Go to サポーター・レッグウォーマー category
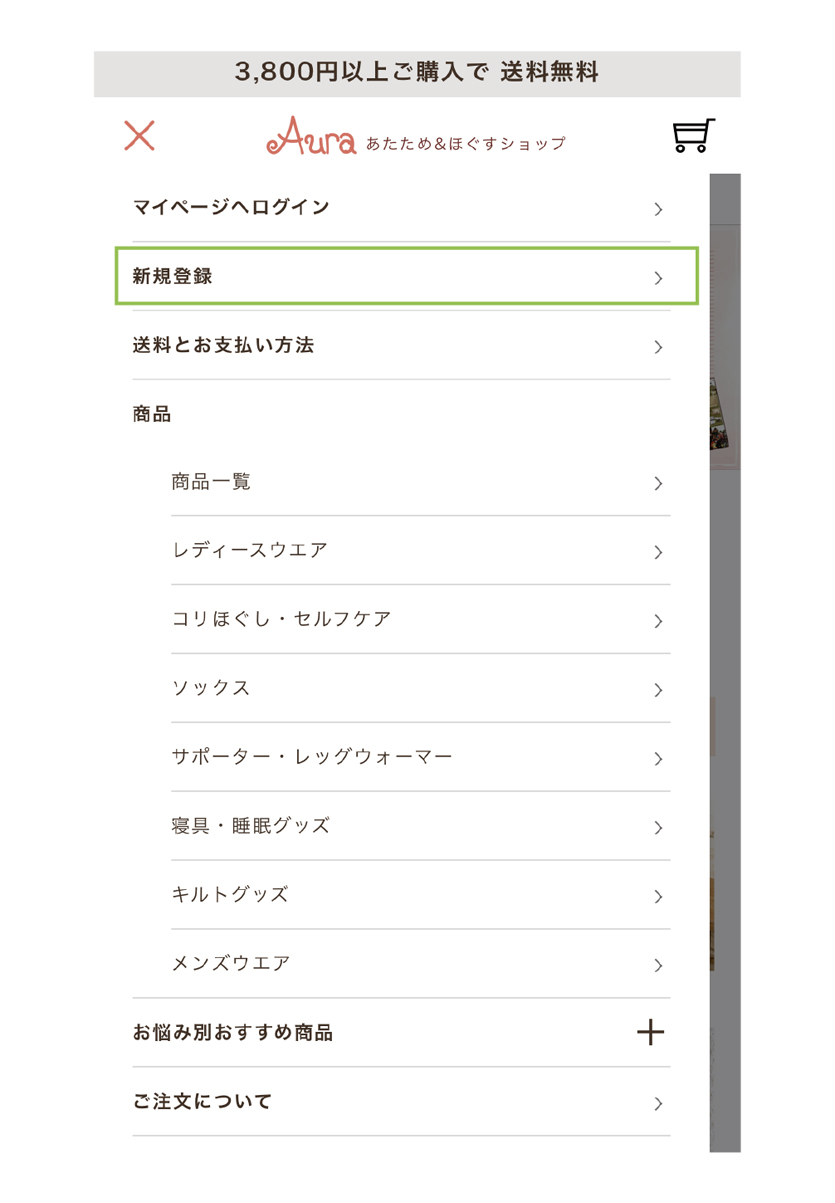 click(420, 757)
